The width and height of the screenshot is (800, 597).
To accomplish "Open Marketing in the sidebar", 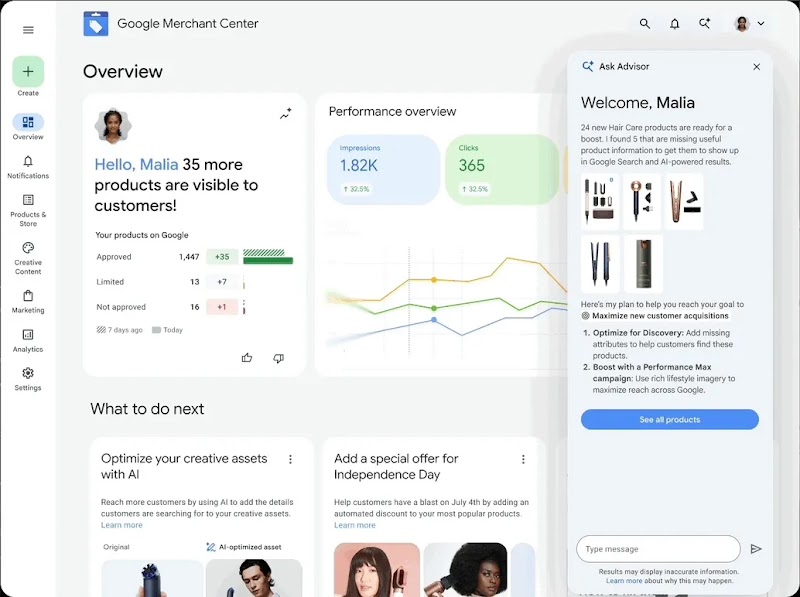I will (x=28, y=302).
